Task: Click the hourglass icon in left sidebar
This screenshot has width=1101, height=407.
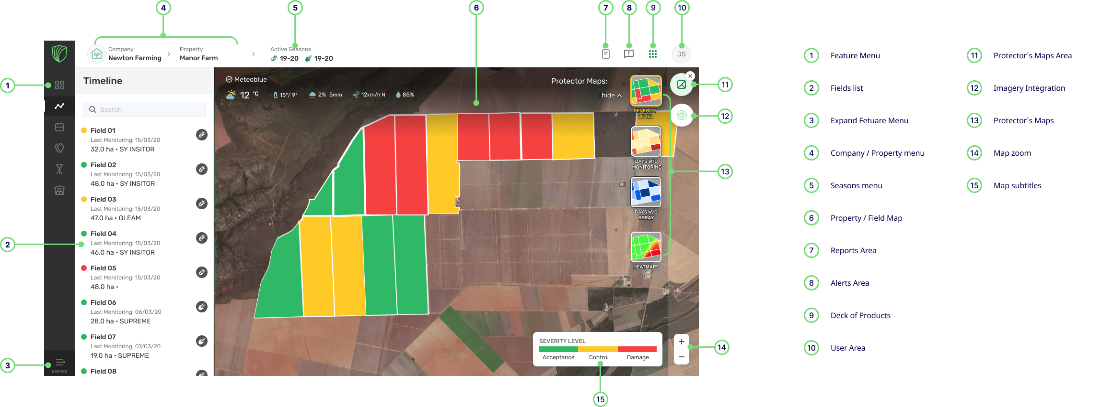Action: tap(59, 169)
